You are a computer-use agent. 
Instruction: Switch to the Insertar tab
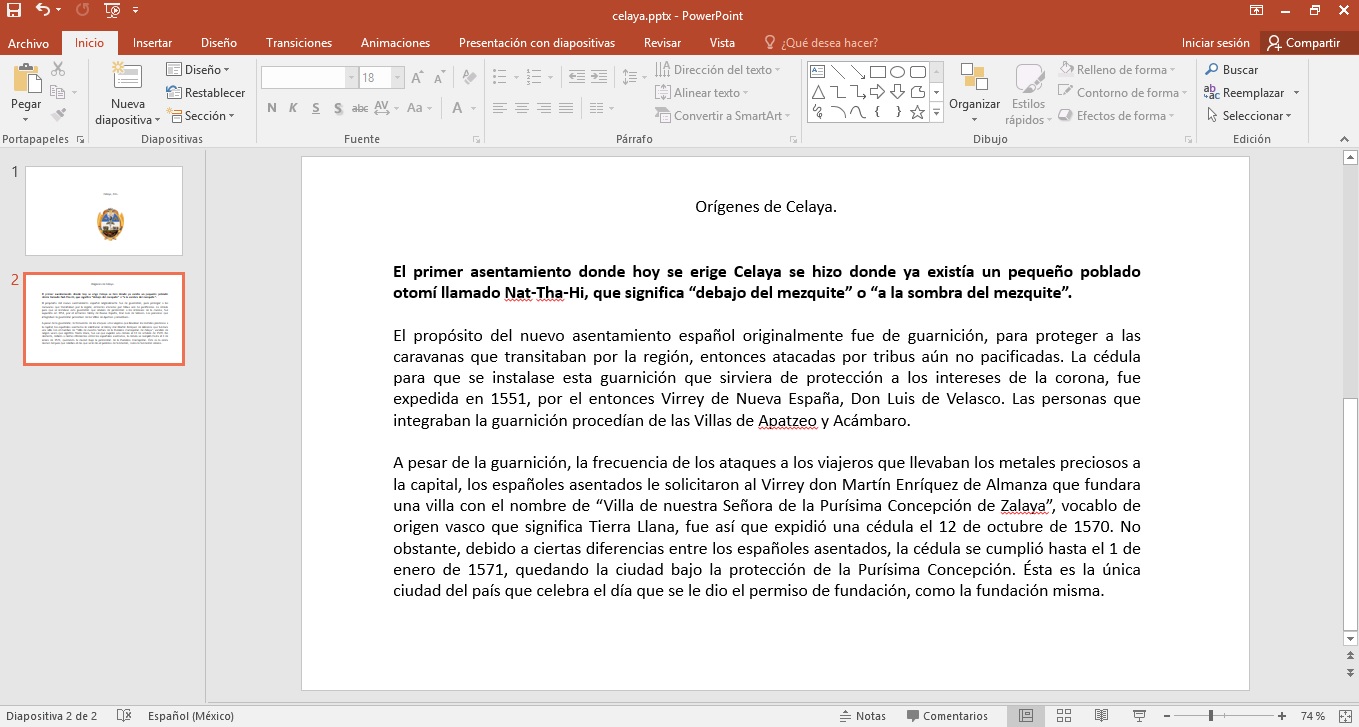coord(152,43)
